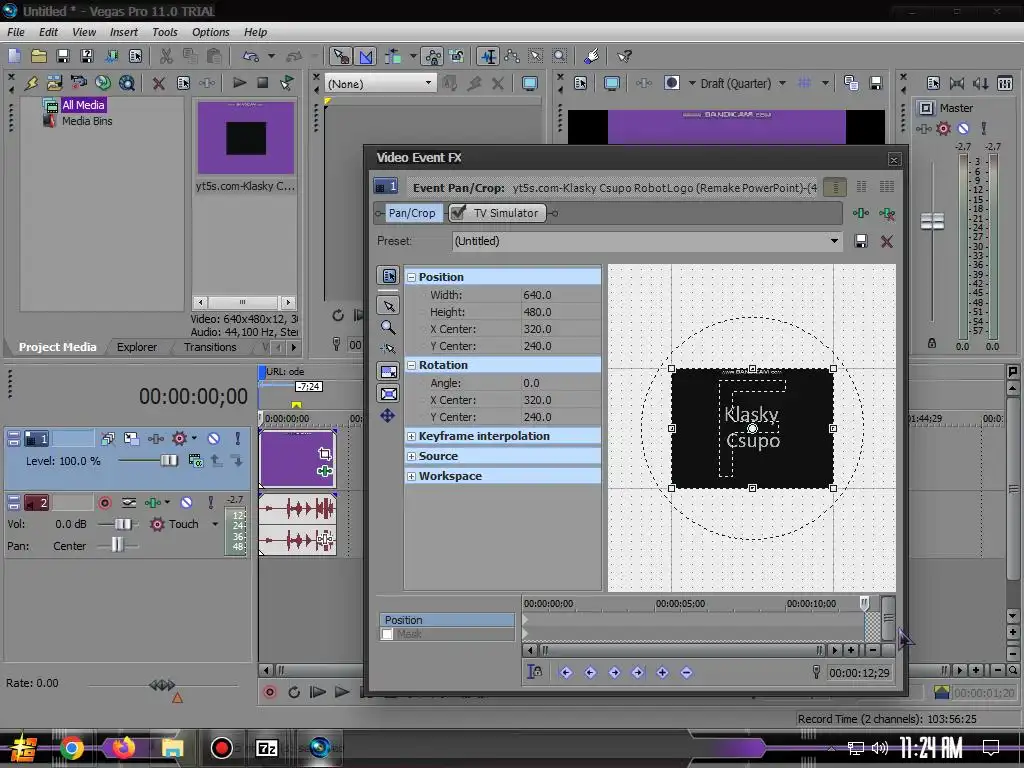This screenshot has height=768, width=1024.
Task: Collapse the Position properties group
Action: [411, 277]
